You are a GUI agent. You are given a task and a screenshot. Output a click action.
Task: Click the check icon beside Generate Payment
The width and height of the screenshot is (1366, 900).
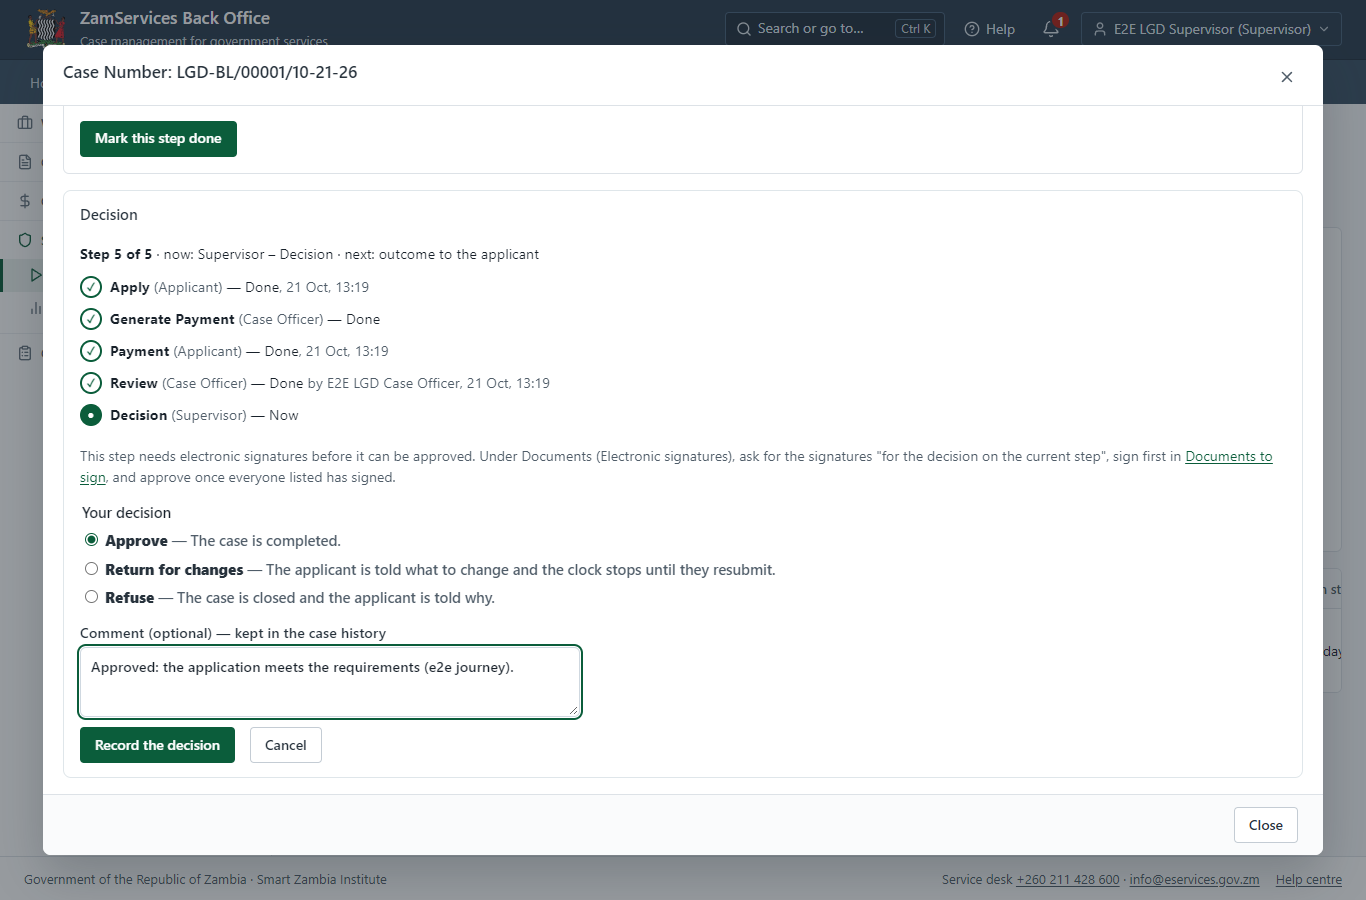(91, 319)
